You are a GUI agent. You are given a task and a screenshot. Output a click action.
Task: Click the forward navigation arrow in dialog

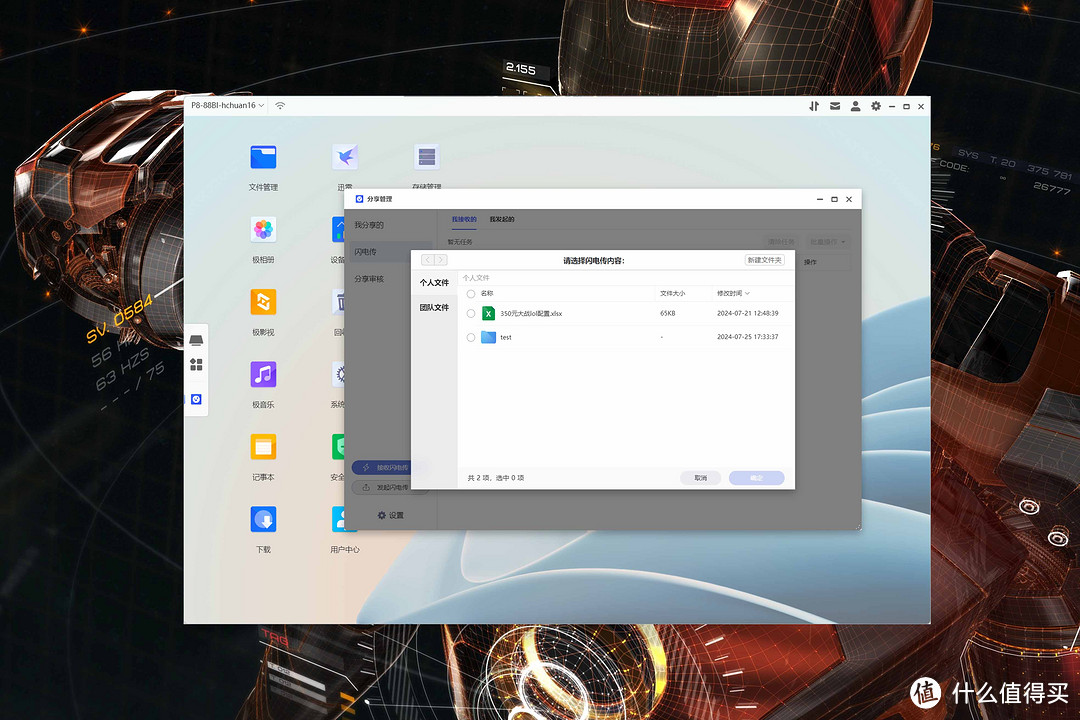pyautogui.click(x=441, y=260)
